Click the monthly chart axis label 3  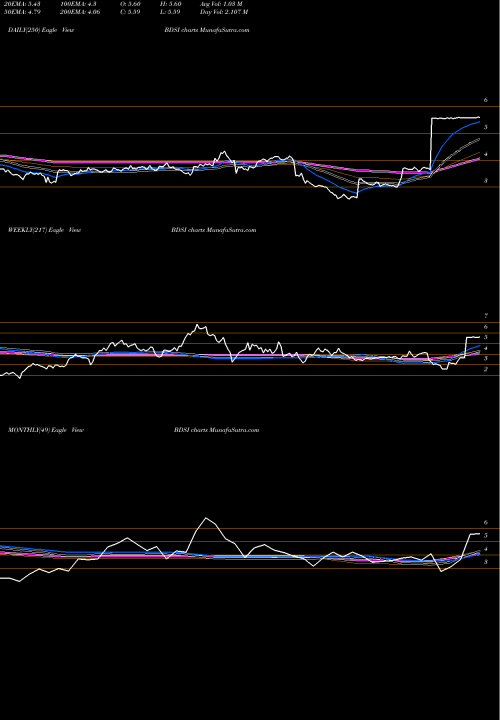[485, 562]
